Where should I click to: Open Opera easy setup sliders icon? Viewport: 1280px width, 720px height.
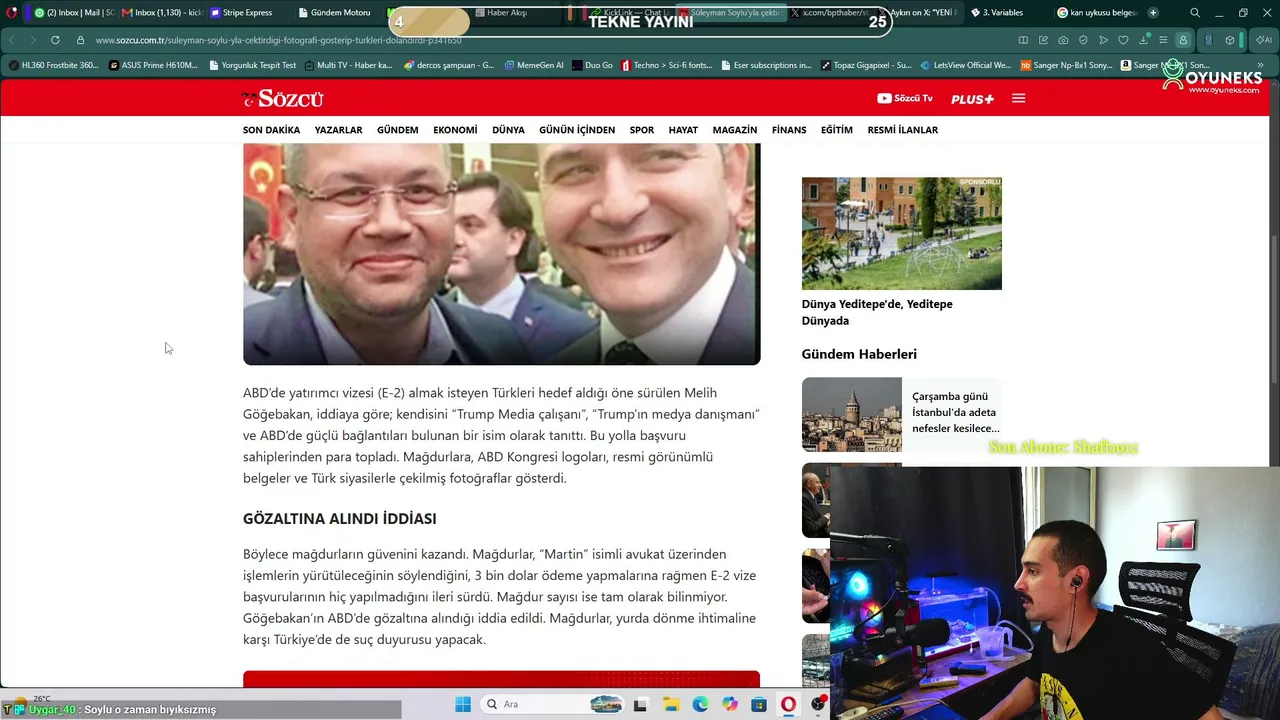click(1163, 40)
